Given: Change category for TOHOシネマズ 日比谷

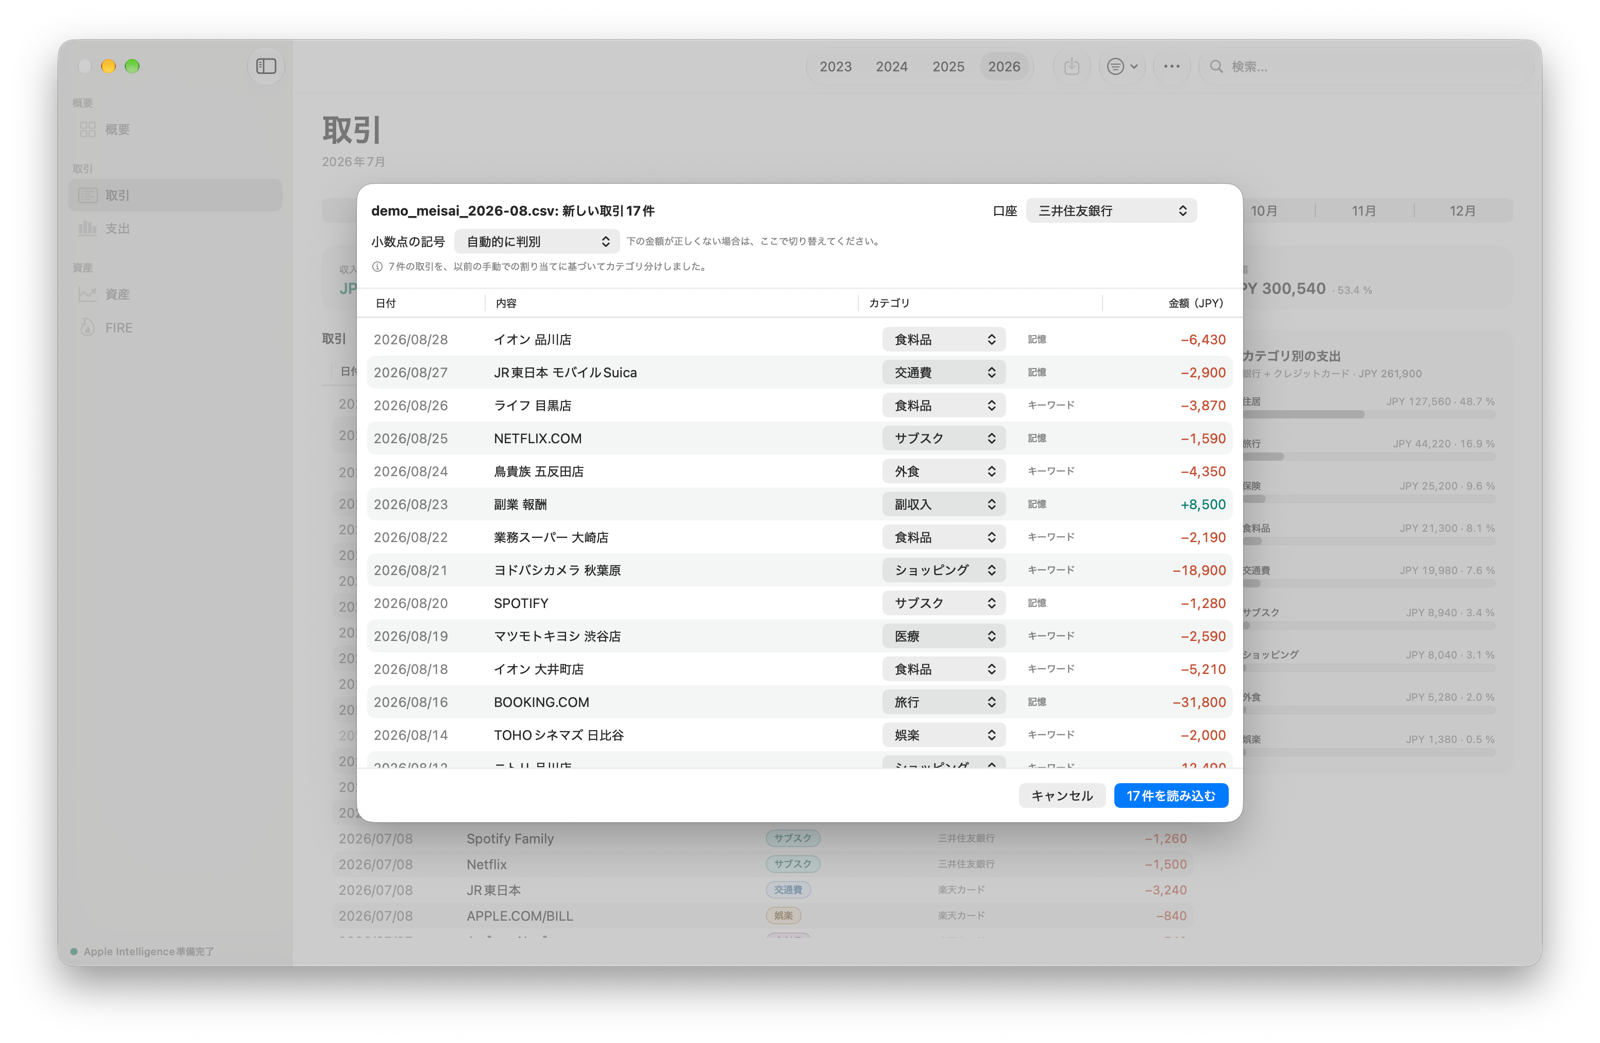Looking at the screenshot, I should (x=943, y=735).
